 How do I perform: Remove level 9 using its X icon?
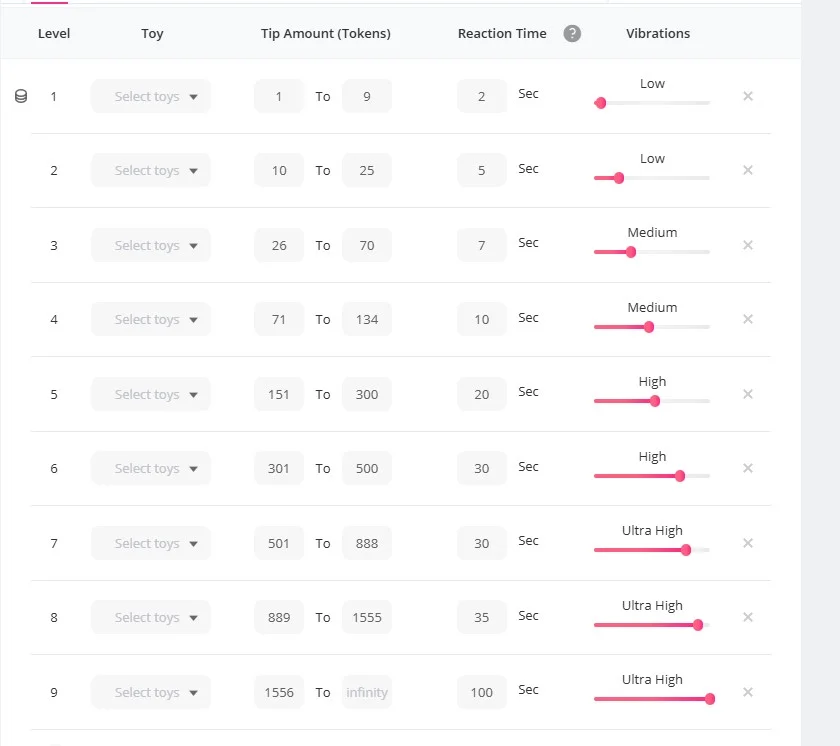(x=748, y=692)
